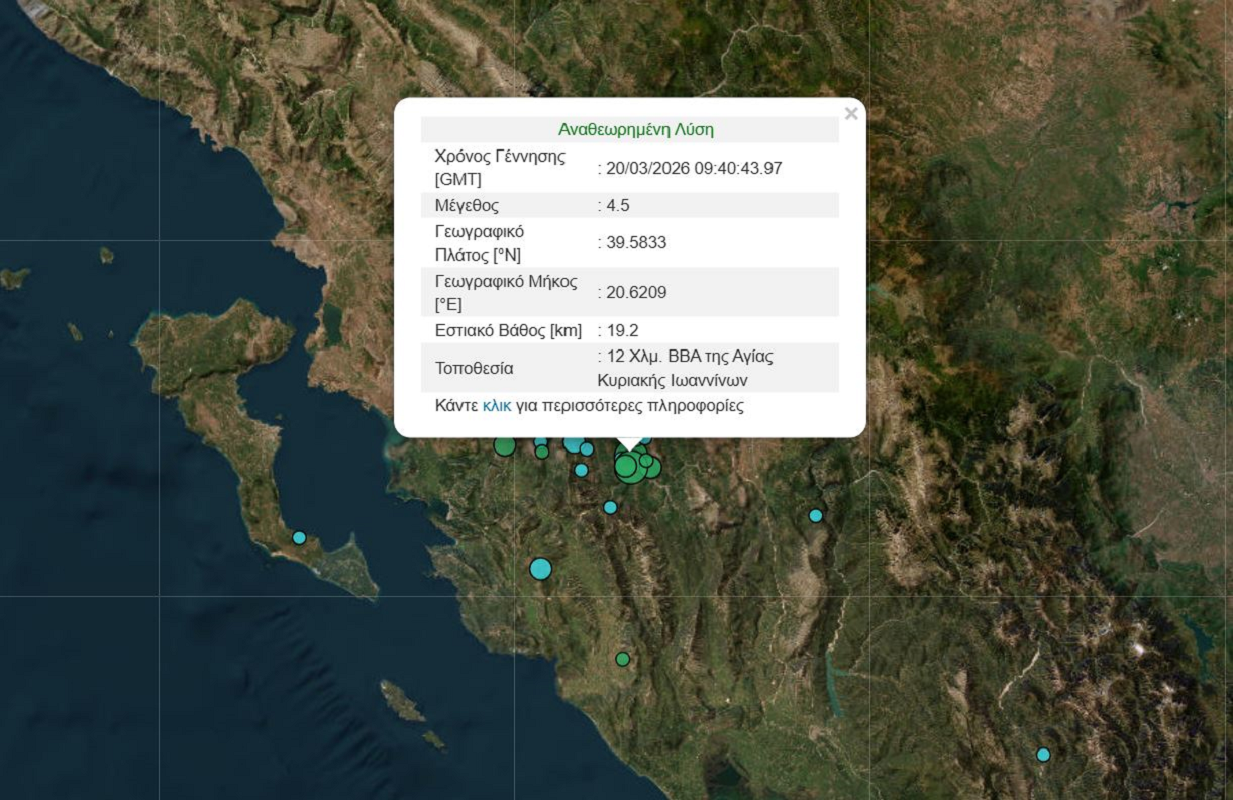Image resolution: width=1233 pixels, height=800 pixels.
Task: Select the isolated green marker south of the cluster
Action: tap(622, 659)
